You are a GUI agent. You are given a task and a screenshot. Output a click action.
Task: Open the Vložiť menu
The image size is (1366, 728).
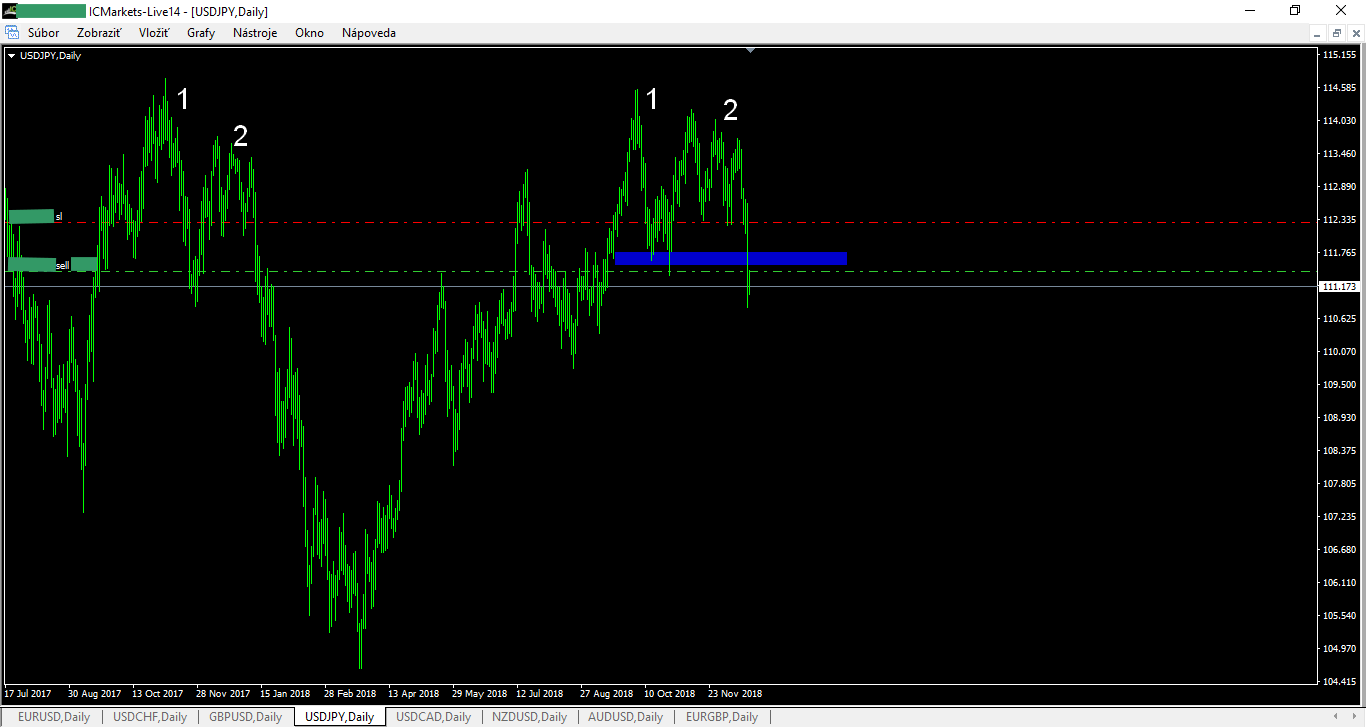tap(154, 33)
